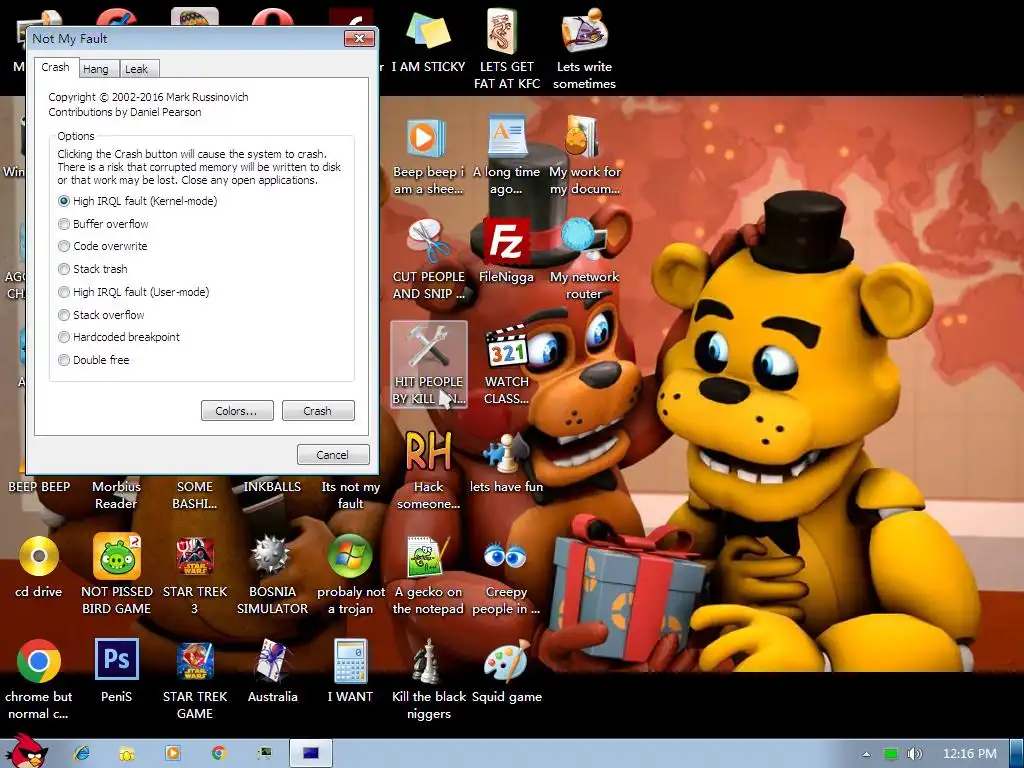Select the Hardcoded breakpoint option
The height and width of the screenshot is (768, 1024).
119,337
